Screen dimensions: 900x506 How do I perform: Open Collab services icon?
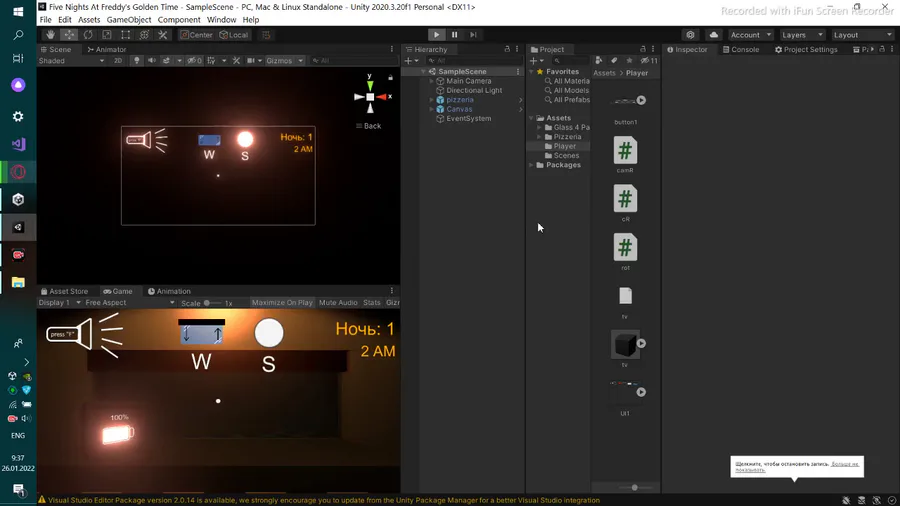tap(690, 35)
